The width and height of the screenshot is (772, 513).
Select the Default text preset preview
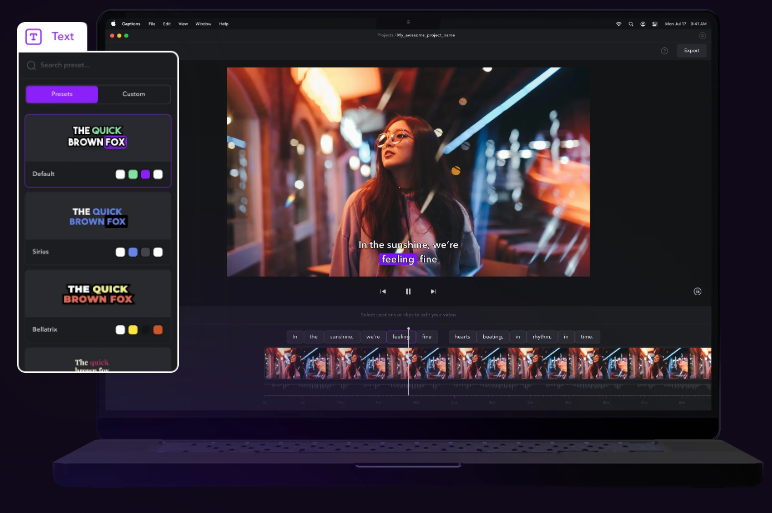tap(98, 137)
